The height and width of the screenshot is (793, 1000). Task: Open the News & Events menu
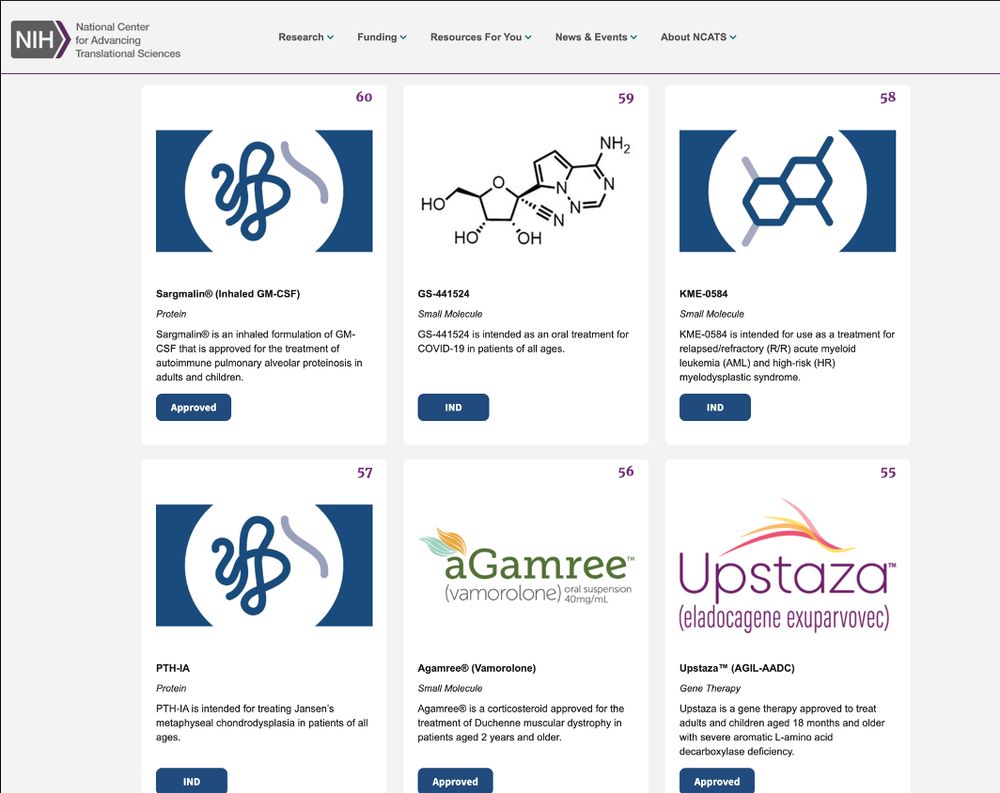596,37
